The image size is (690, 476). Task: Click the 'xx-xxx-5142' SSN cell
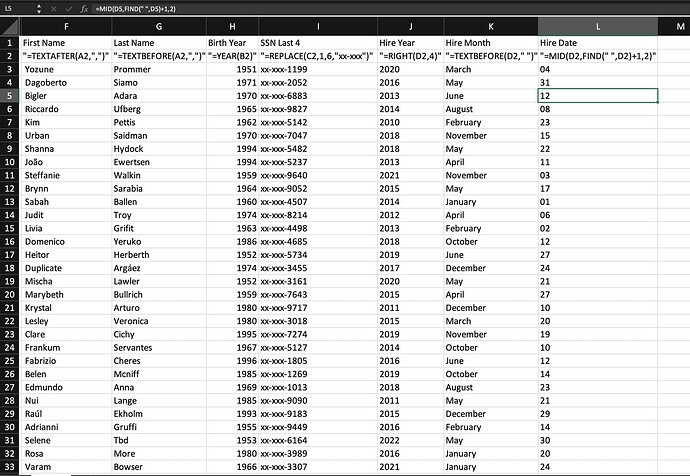318,122
